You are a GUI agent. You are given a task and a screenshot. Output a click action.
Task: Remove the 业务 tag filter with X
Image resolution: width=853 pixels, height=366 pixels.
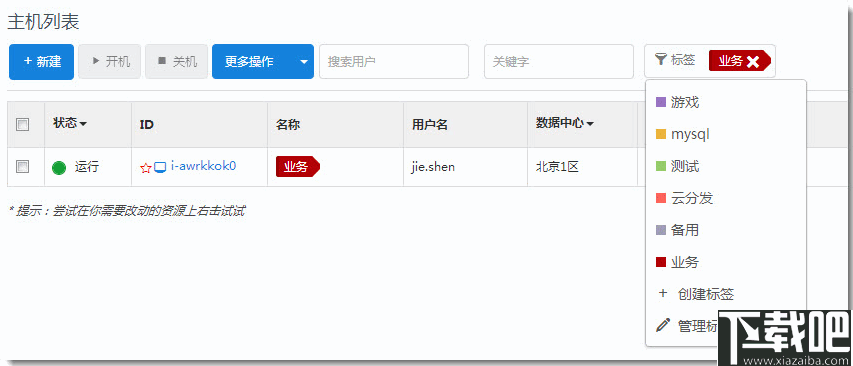pos(753,61)
